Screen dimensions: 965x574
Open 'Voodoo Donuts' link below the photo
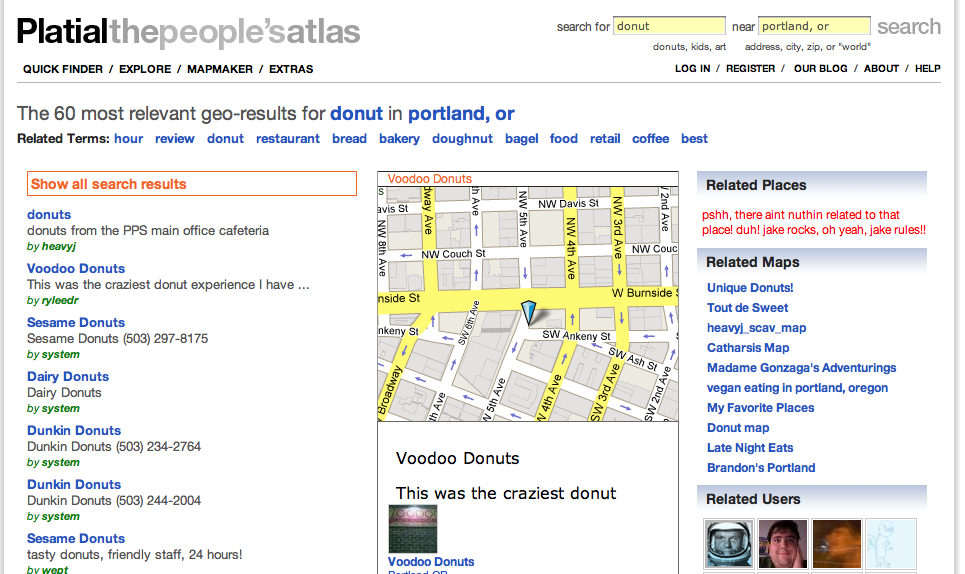(x=431, y=562)
